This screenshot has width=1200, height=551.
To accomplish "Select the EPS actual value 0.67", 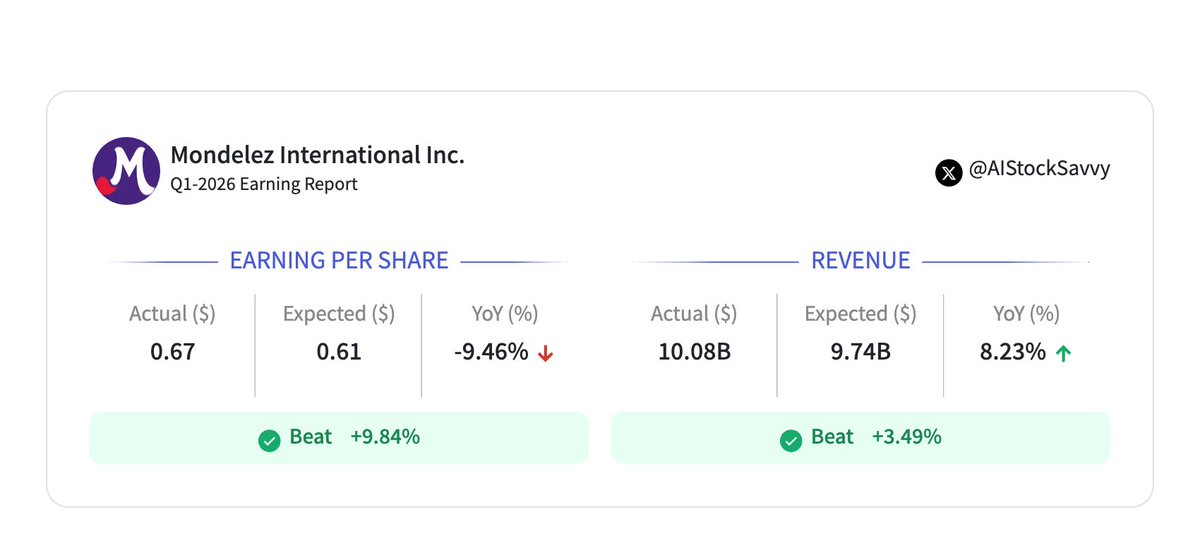I will 172,352.
